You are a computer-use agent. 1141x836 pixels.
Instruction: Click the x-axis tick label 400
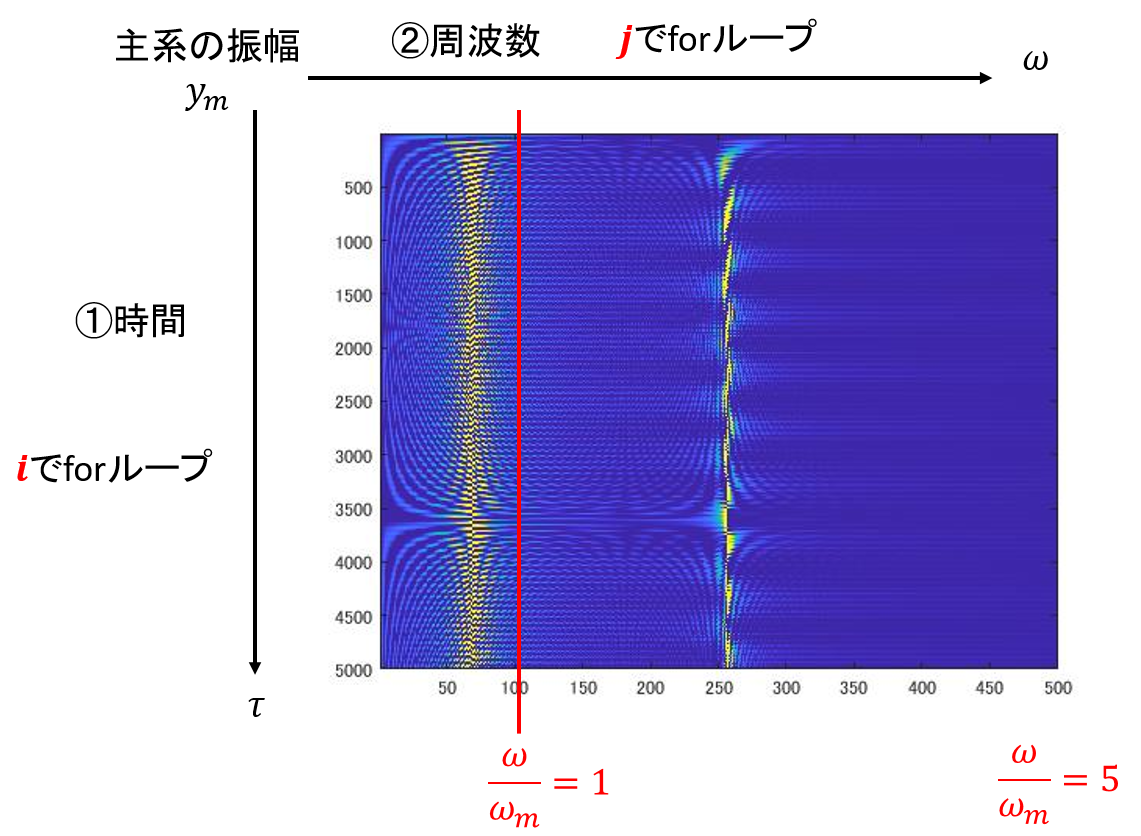click(x=922, y=688)
